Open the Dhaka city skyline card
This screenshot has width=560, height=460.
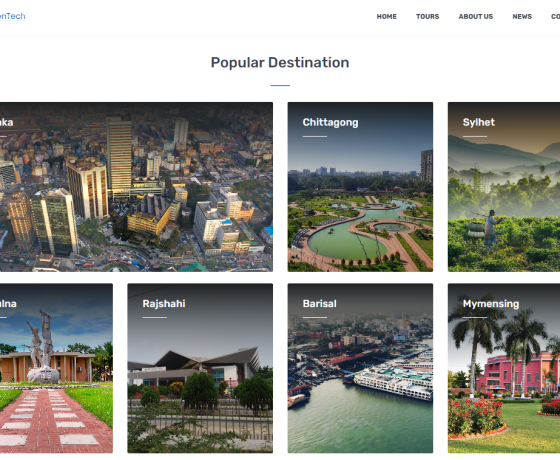coord(136,187)
